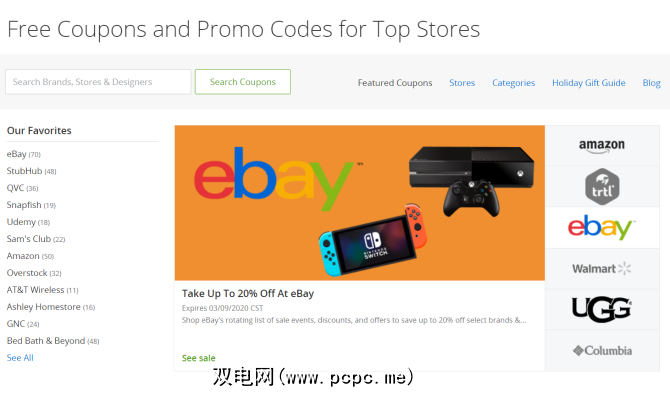Expand favorites with See All
This screenshot has width=670, height=400.
(x=20, y=358)
